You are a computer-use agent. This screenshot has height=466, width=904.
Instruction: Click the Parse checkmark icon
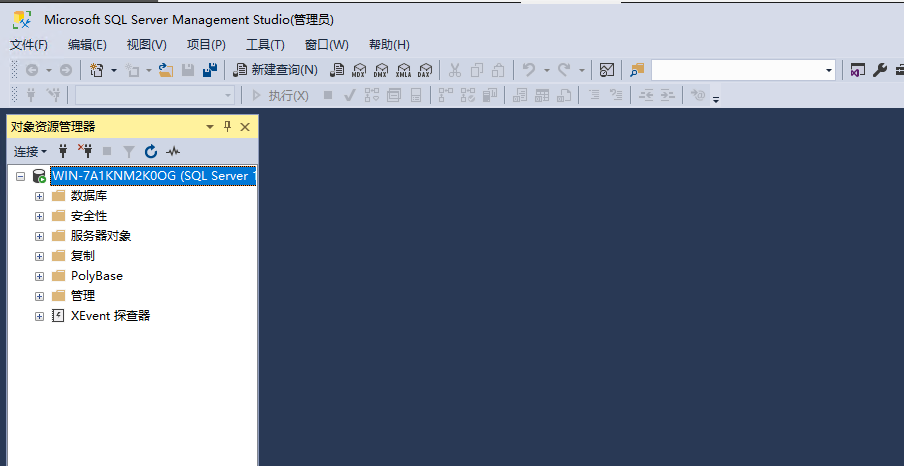pyautogui.click(x=349, y=96)
